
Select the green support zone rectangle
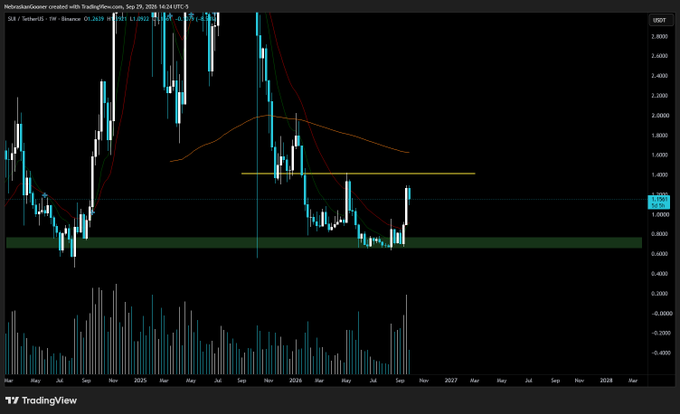point(324,243)
